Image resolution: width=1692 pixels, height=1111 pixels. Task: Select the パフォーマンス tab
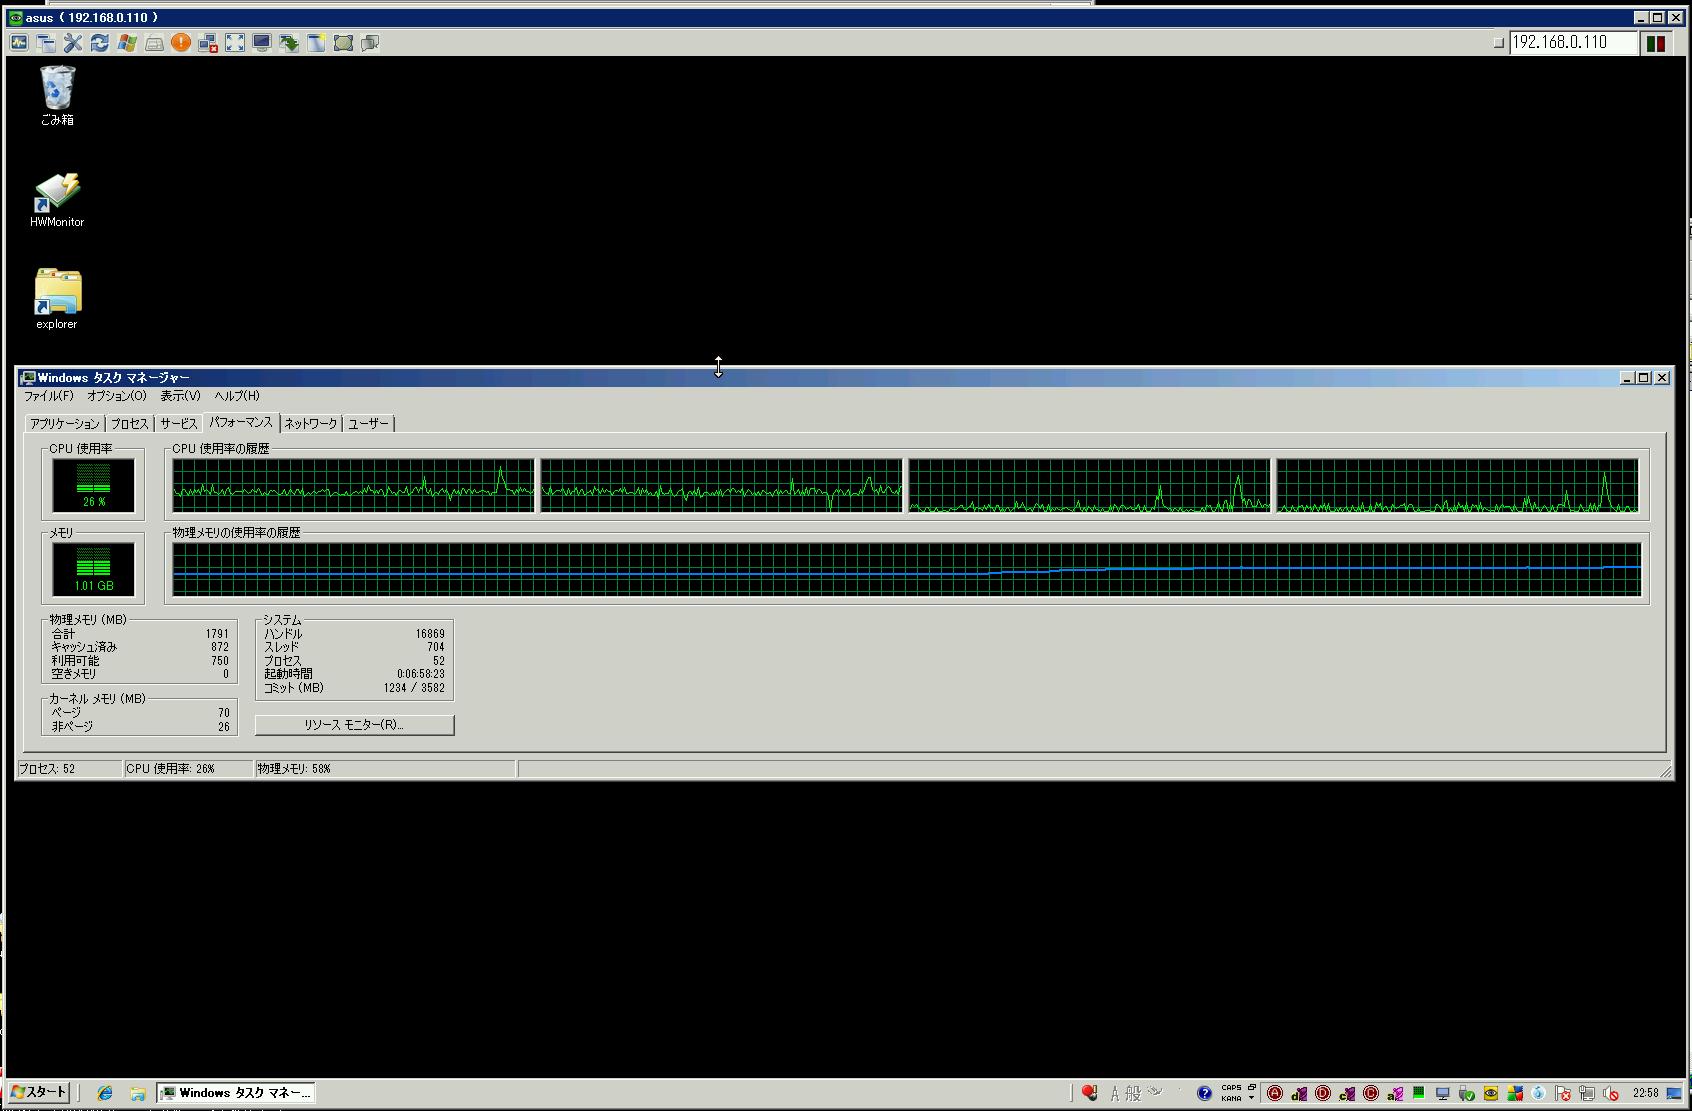[x=241, y=422]
